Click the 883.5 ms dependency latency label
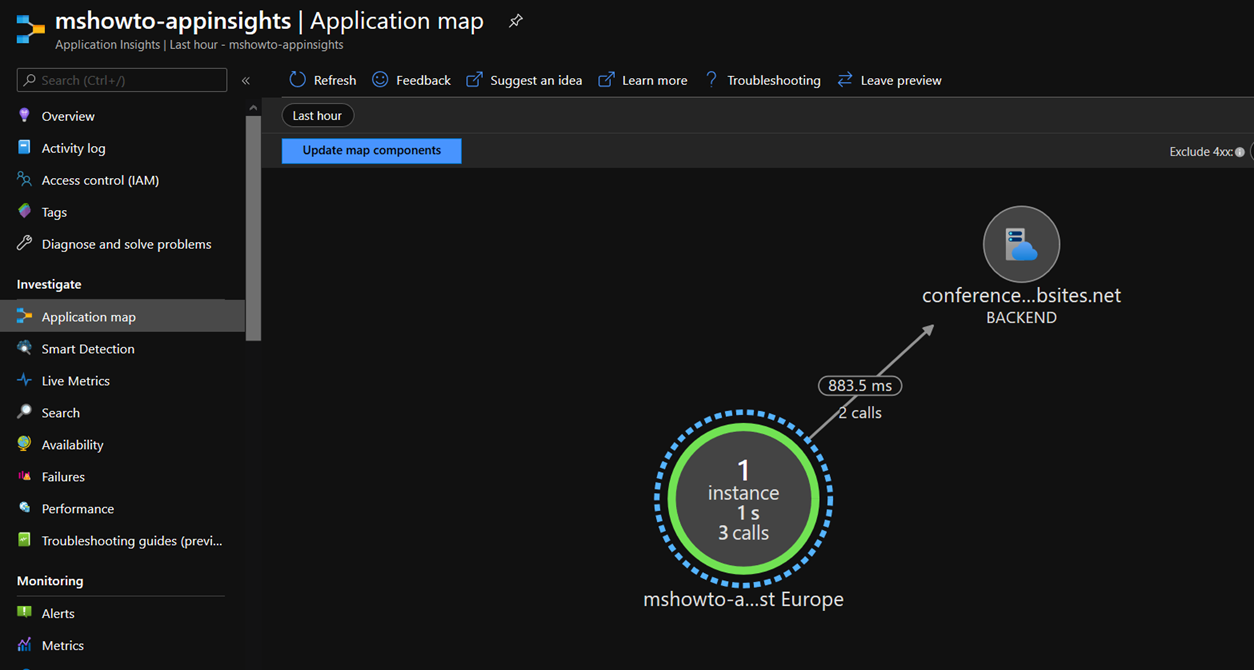1254x670 pixels. click(x=860, y=385)
